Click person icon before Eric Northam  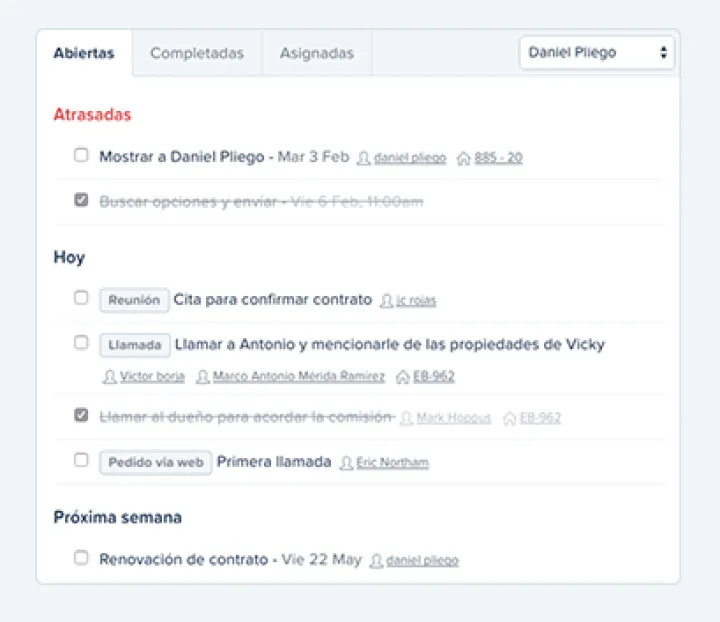tap(347, 463)
